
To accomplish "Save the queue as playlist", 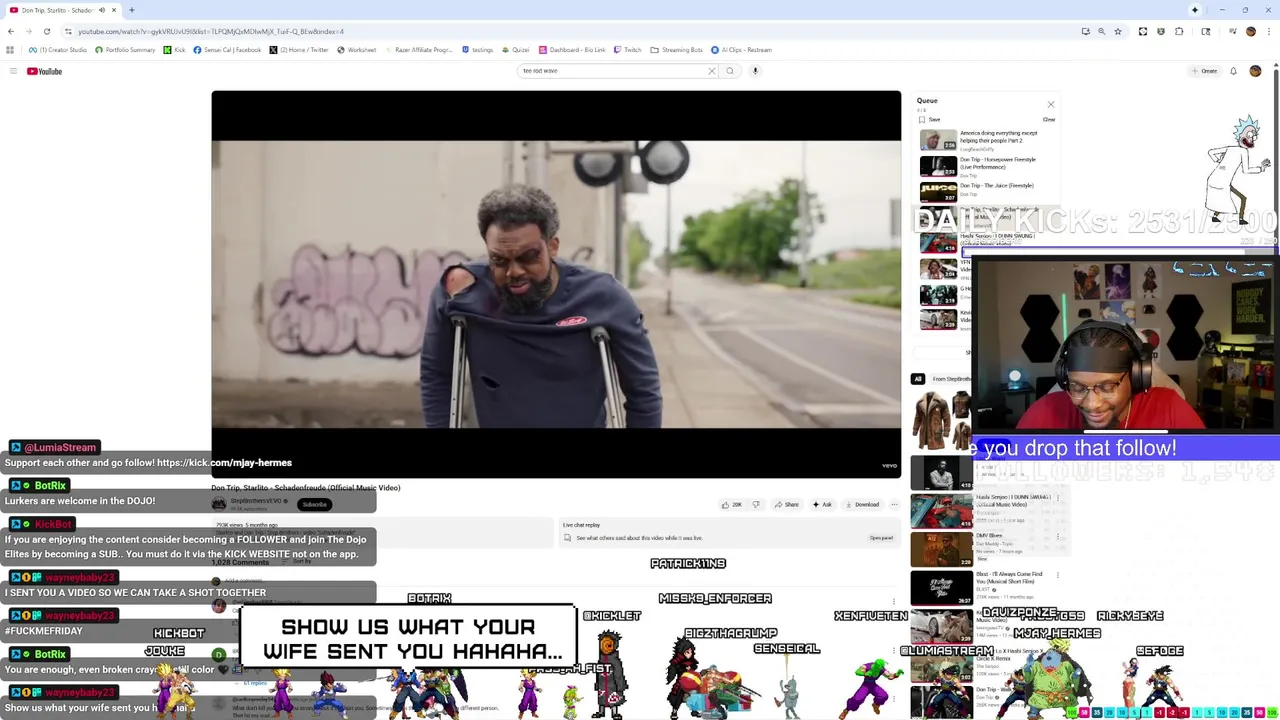I will 930,119.
